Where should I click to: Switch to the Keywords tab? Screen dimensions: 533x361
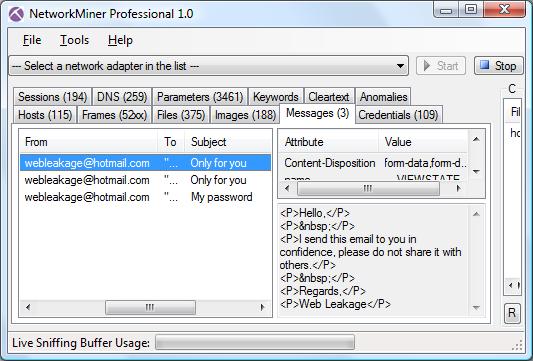coord(276,97)
